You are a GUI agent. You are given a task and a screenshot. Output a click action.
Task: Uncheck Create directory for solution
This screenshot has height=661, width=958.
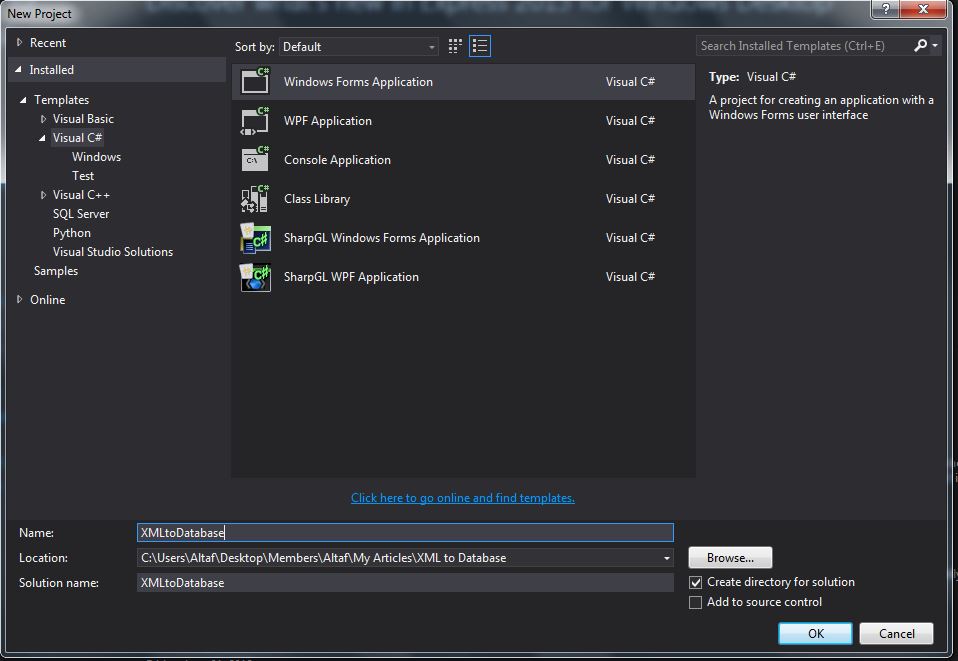pyautogui.click(x=694, y=582)
